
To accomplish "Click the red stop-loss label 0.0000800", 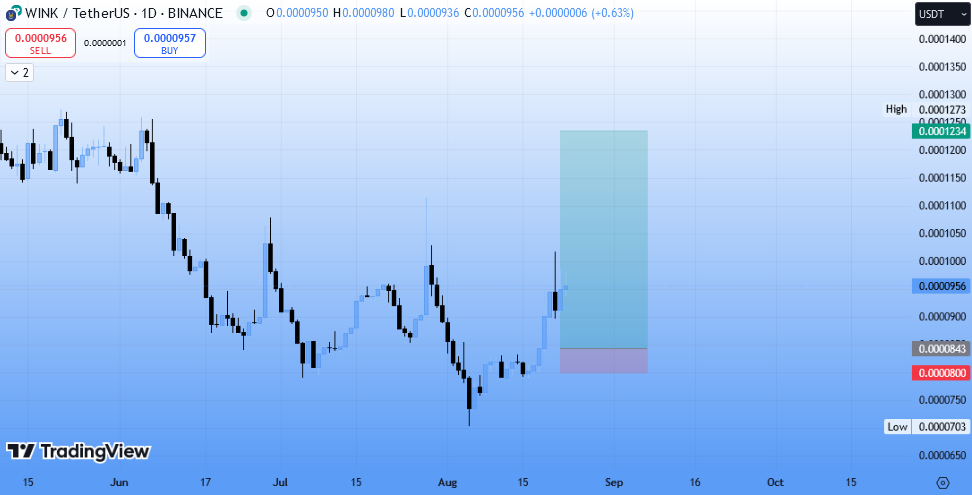I will 941,373.
